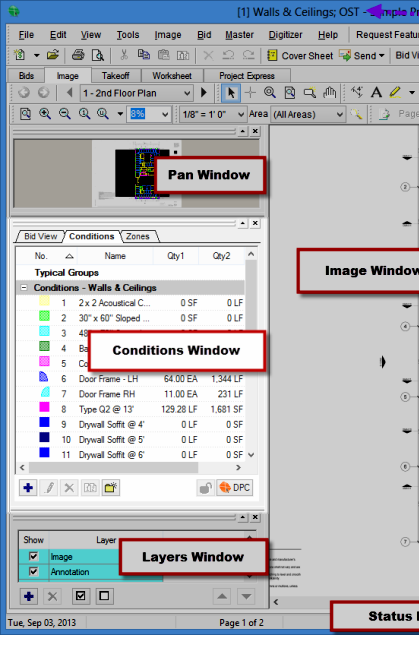Image resolution: width=419 pixels, height=647 pixels.
Task: Click the DPC button
Action: point(234,488)
